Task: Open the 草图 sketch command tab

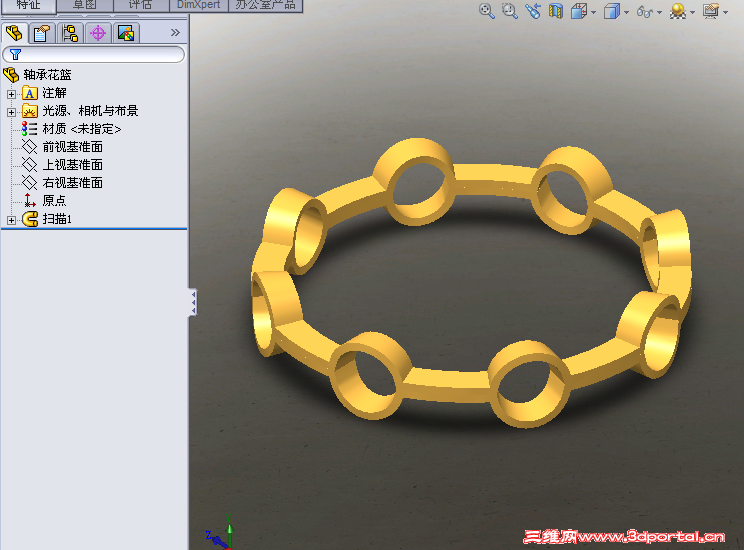Action: 85,5
